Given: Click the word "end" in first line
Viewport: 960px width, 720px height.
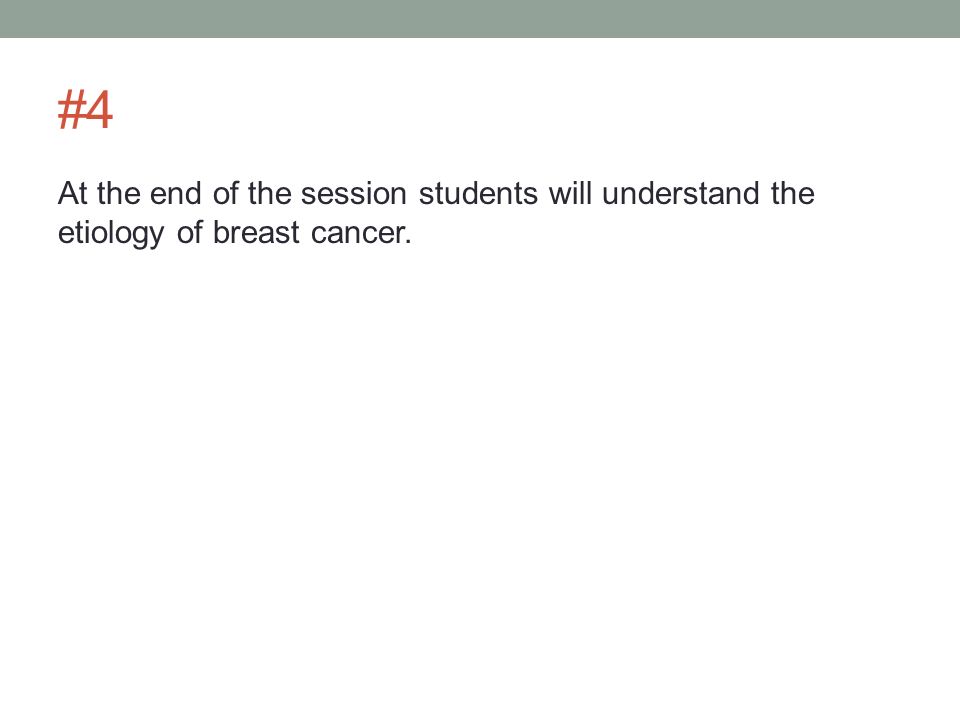Looking at the screenshot, I should tap(176, 193).
